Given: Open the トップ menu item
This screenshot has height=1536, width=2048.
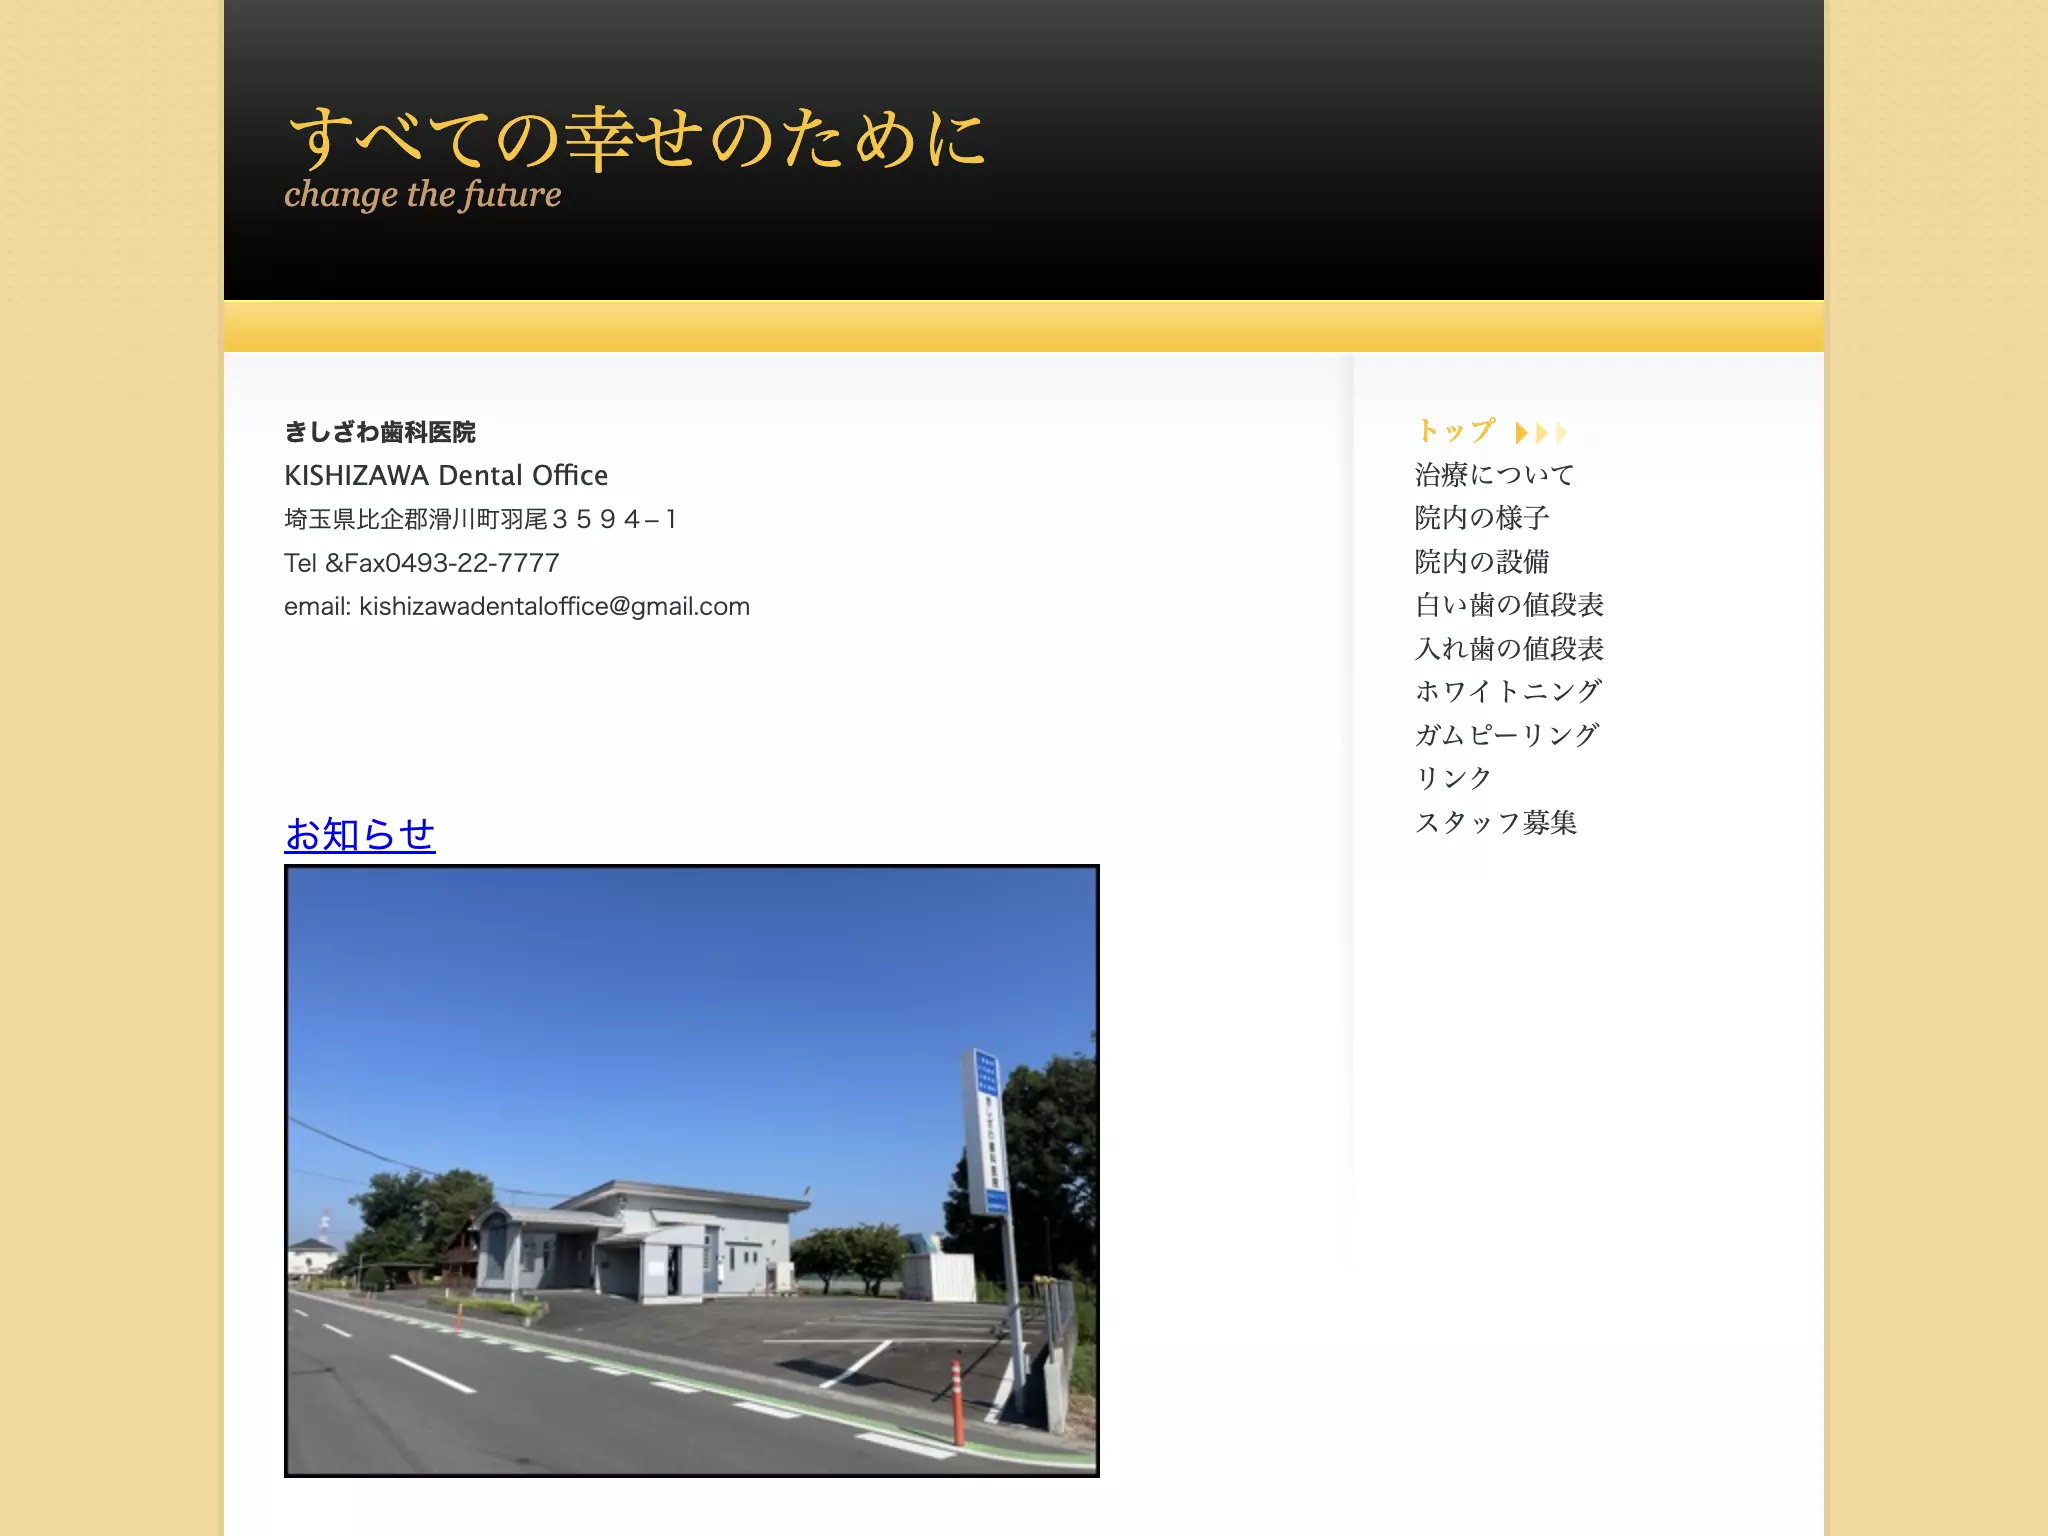Looking at the screenshot, I should [1455, 431].
